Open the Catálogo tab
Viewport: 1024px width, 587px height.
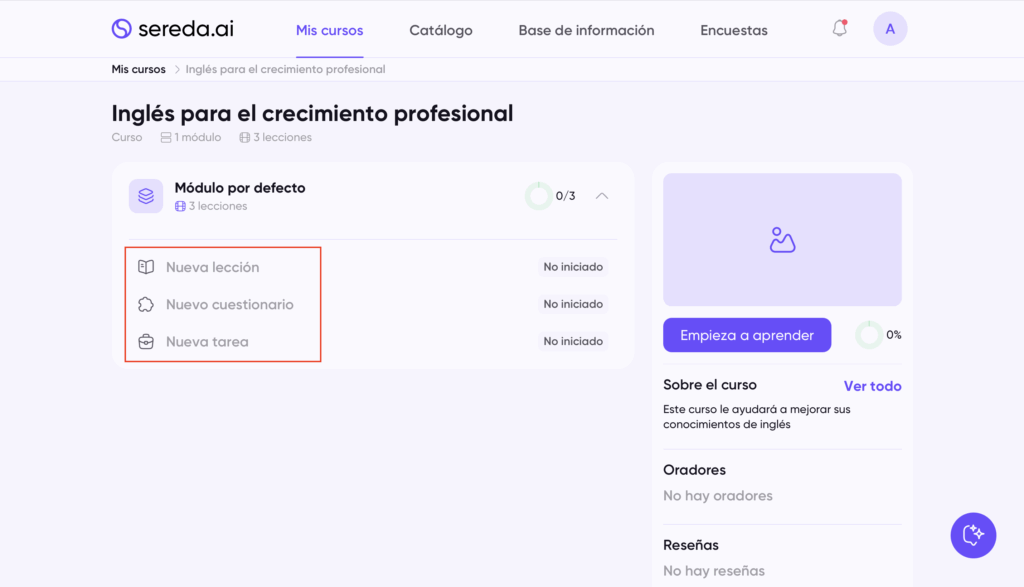pyautogui.click(x=441, y=30)
